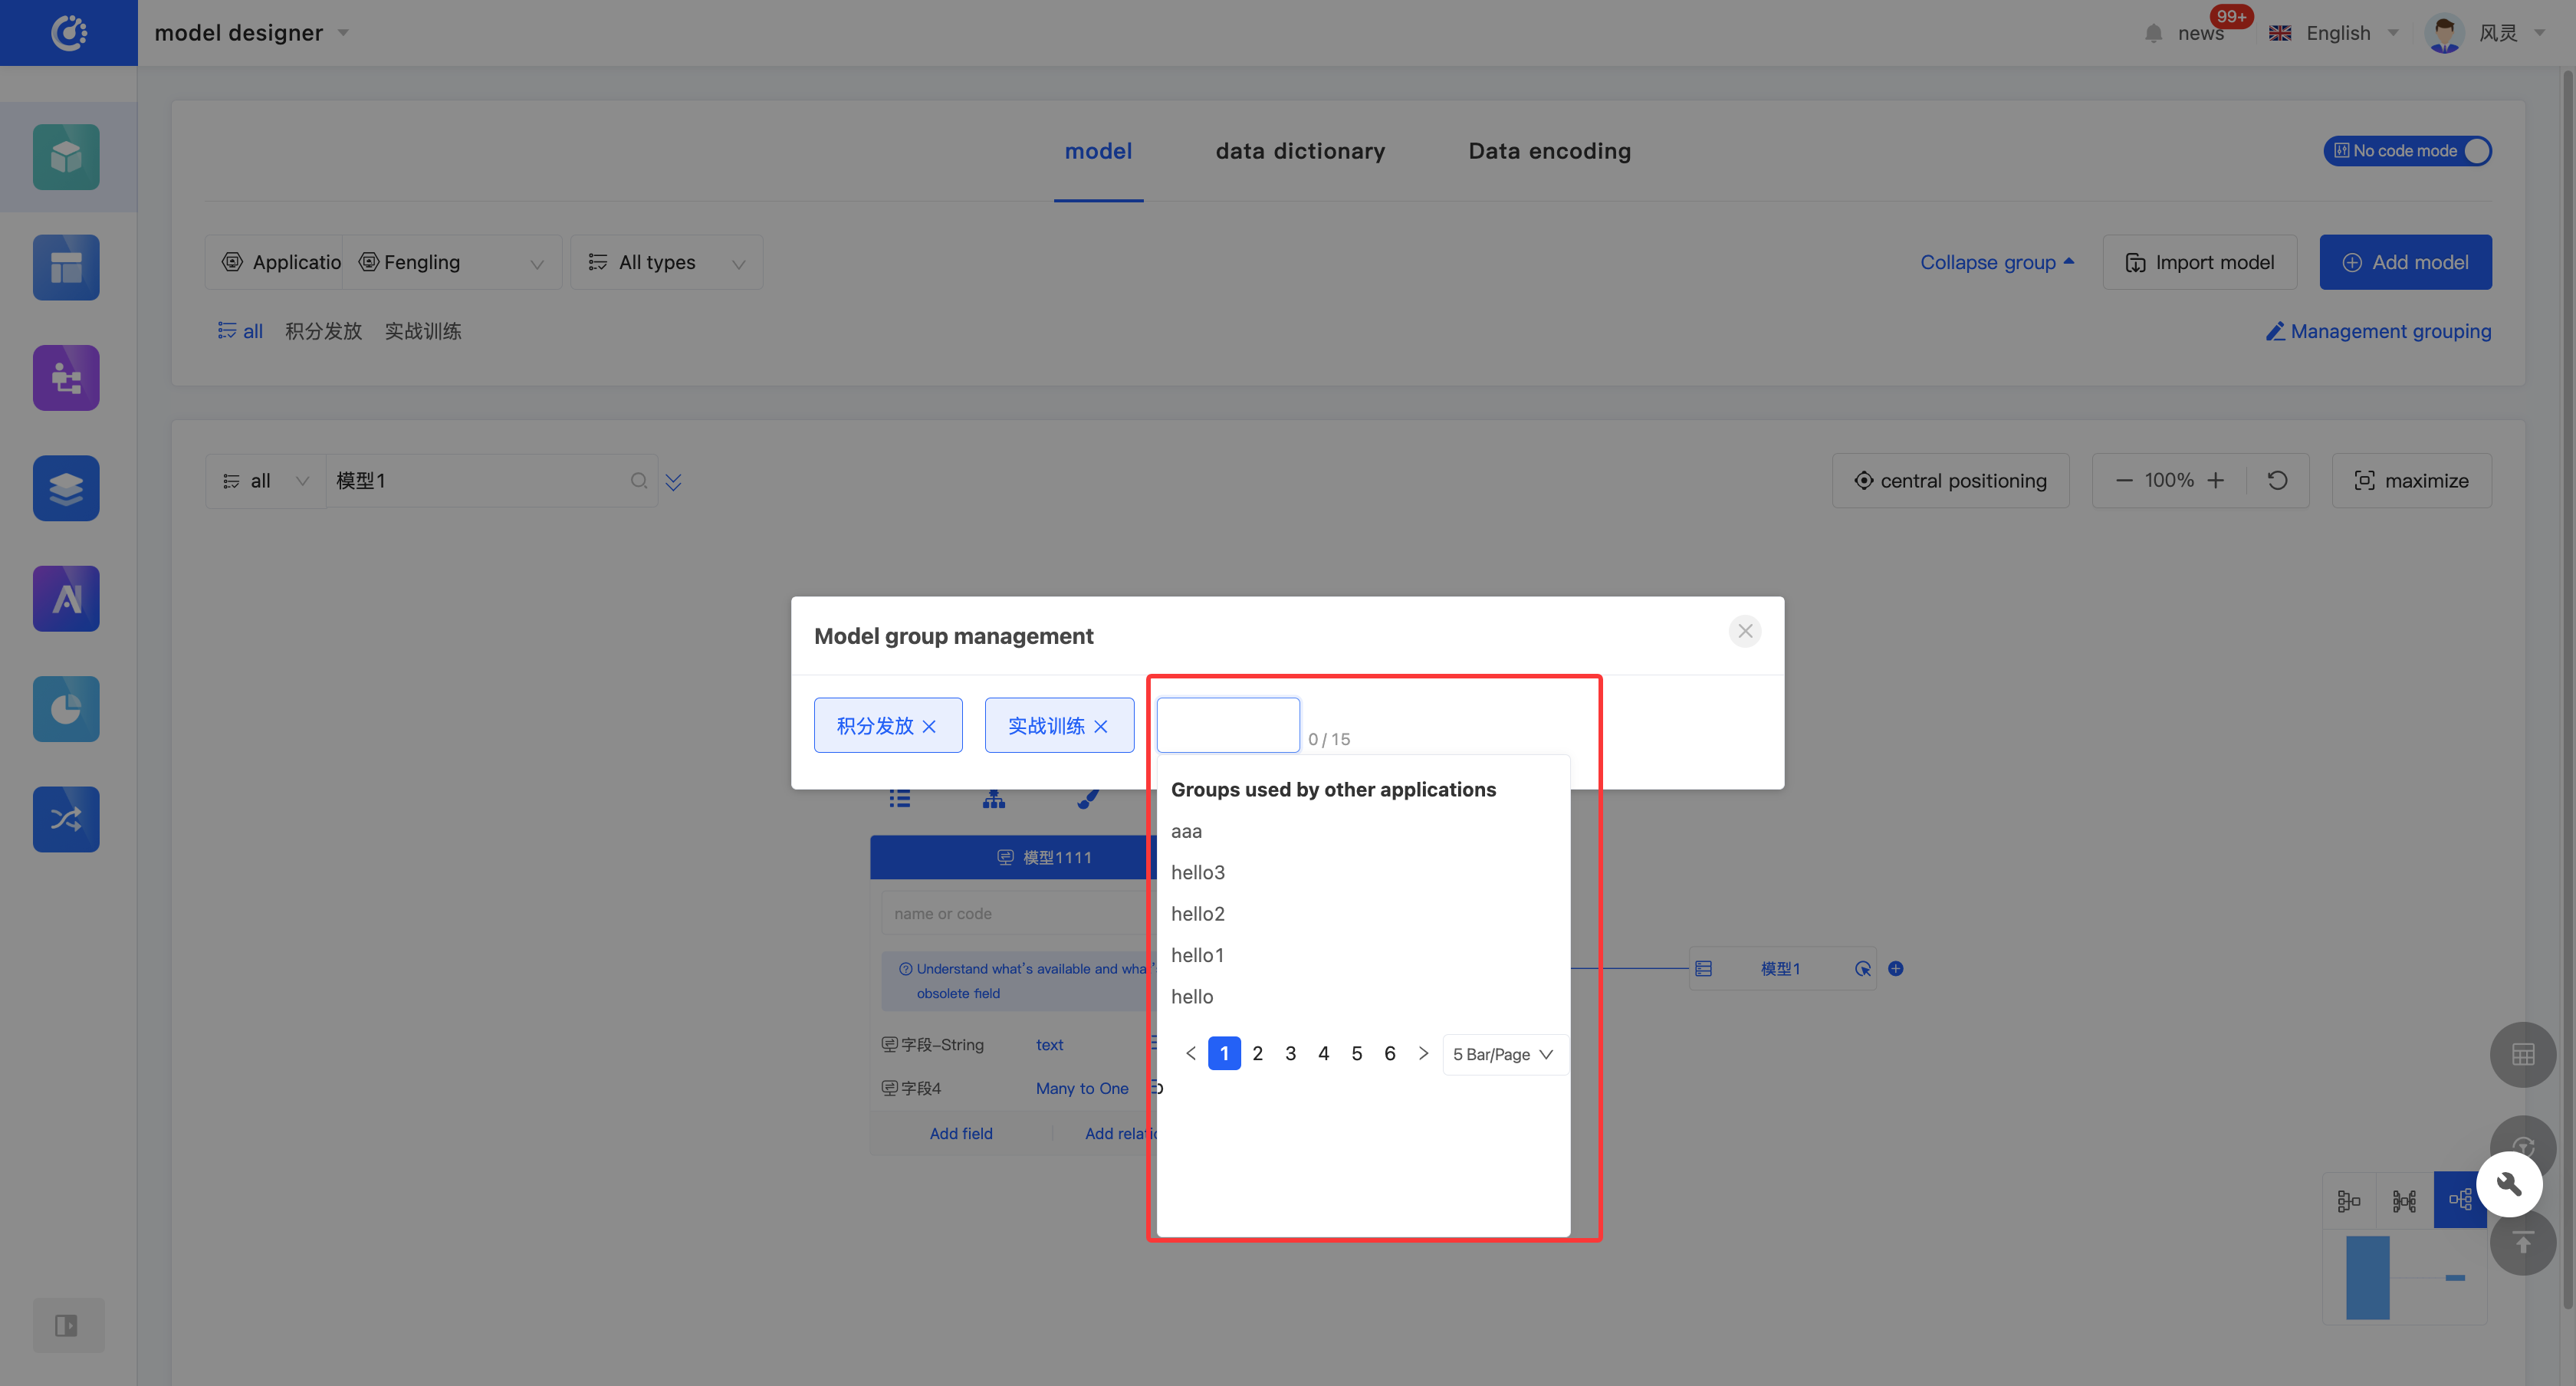Remove the 积分发放 group tag
Viewport: 2576px width, 1386px height.
[929, 727]
